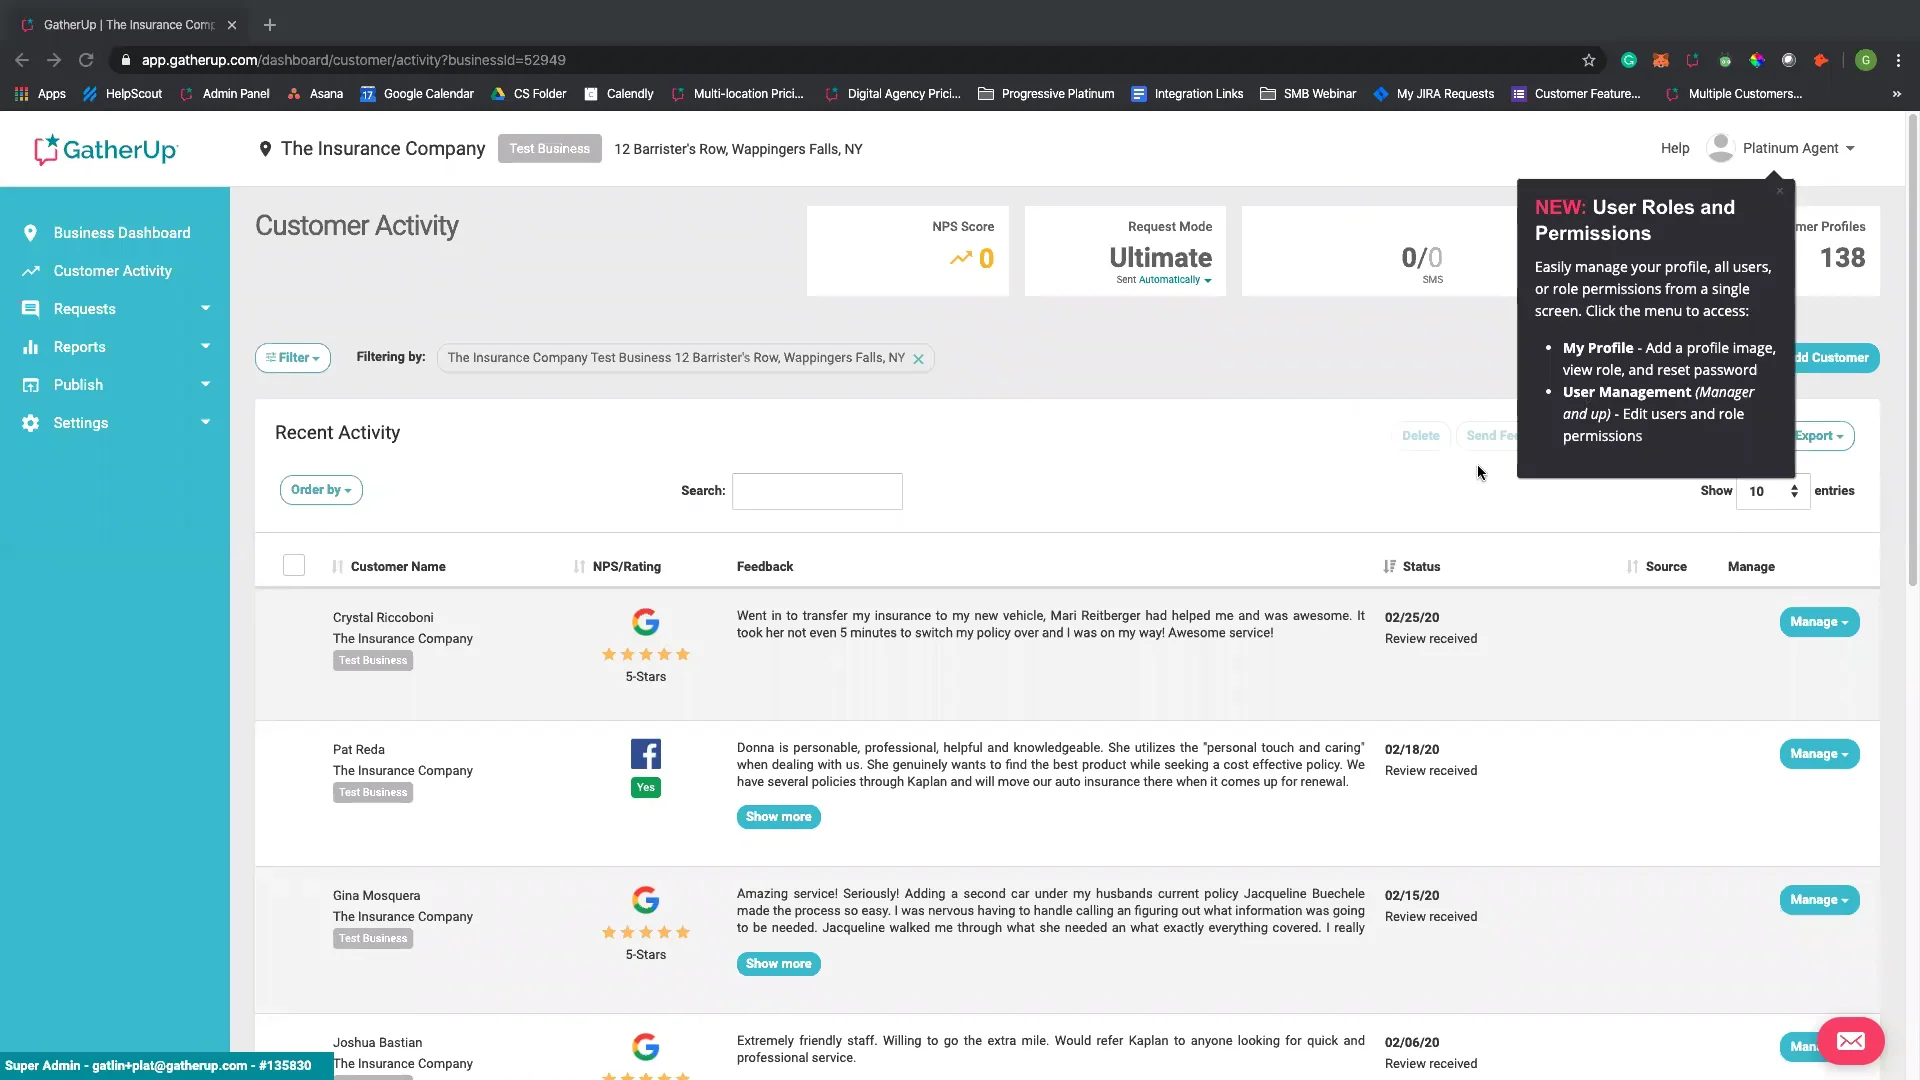The height and width of the screenshot is (1080, 1920).
Task: Click the red mail chat bubble icon
Action: [1850, 1041]
